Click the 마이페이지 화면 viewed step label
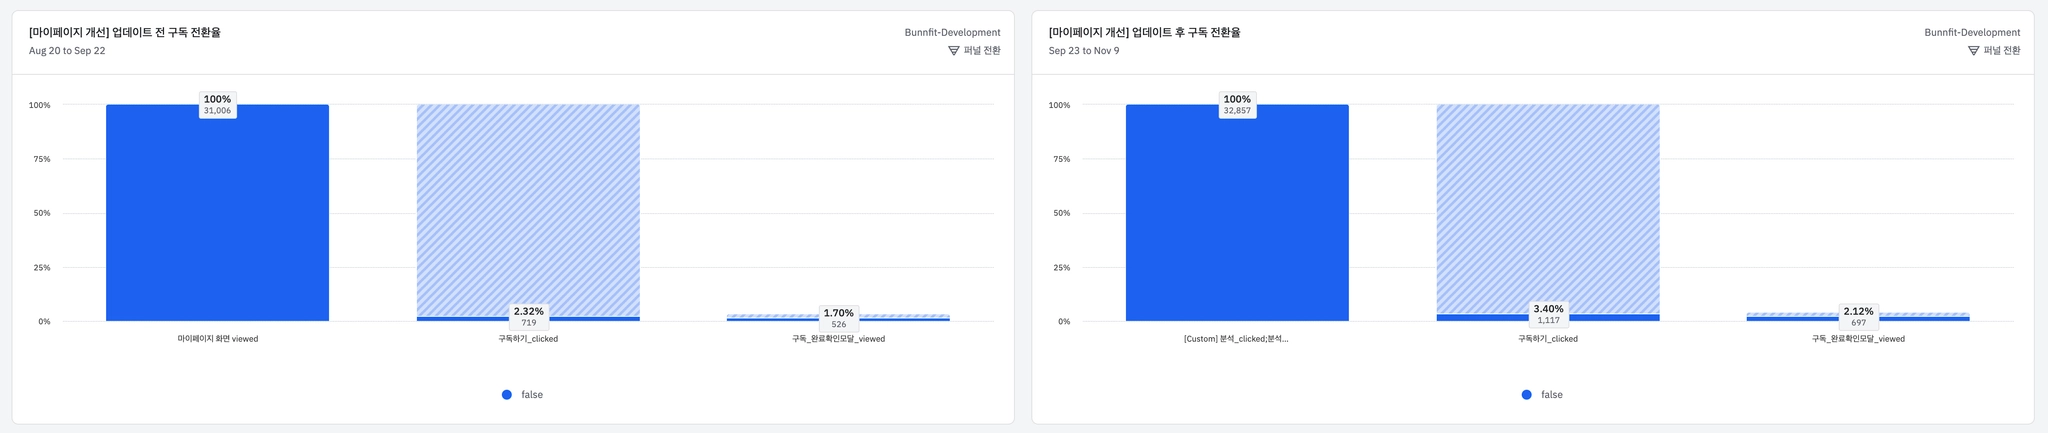Viewport: 2048px width, 433px height. [218, 339]
